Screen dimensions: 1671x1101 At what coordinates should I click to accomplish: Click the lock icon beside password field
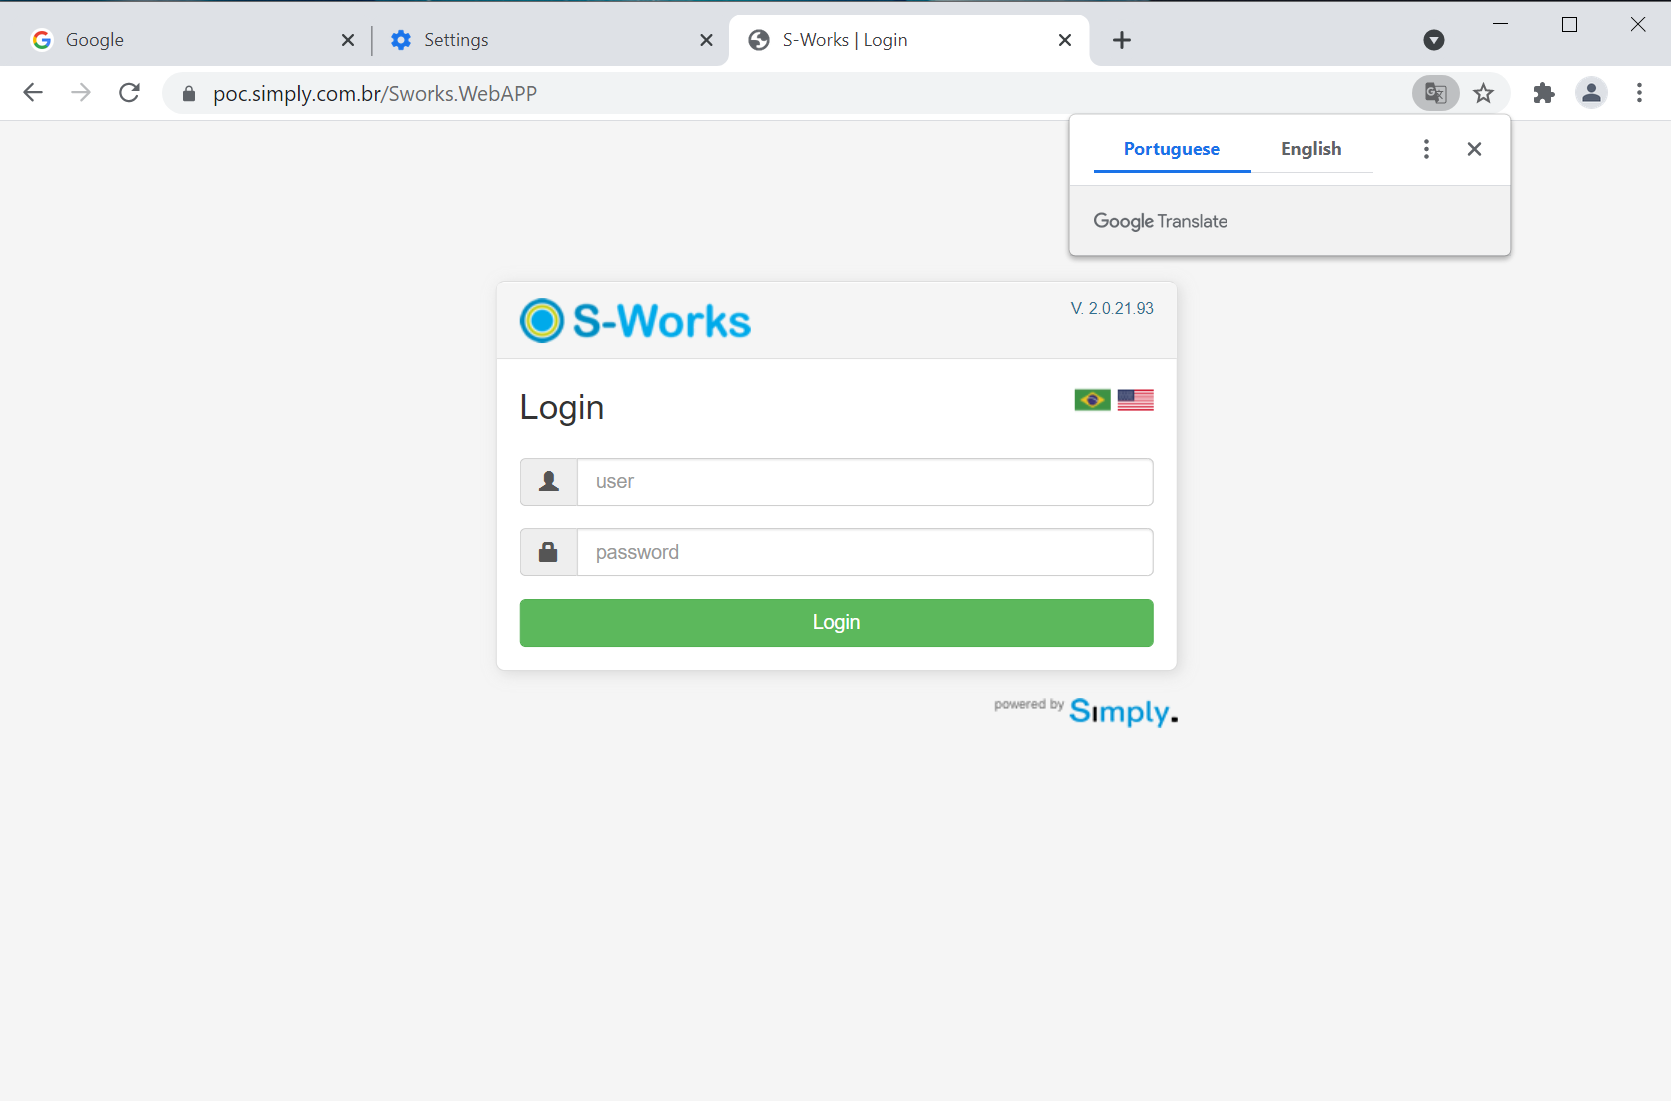[x=549, y=552]
